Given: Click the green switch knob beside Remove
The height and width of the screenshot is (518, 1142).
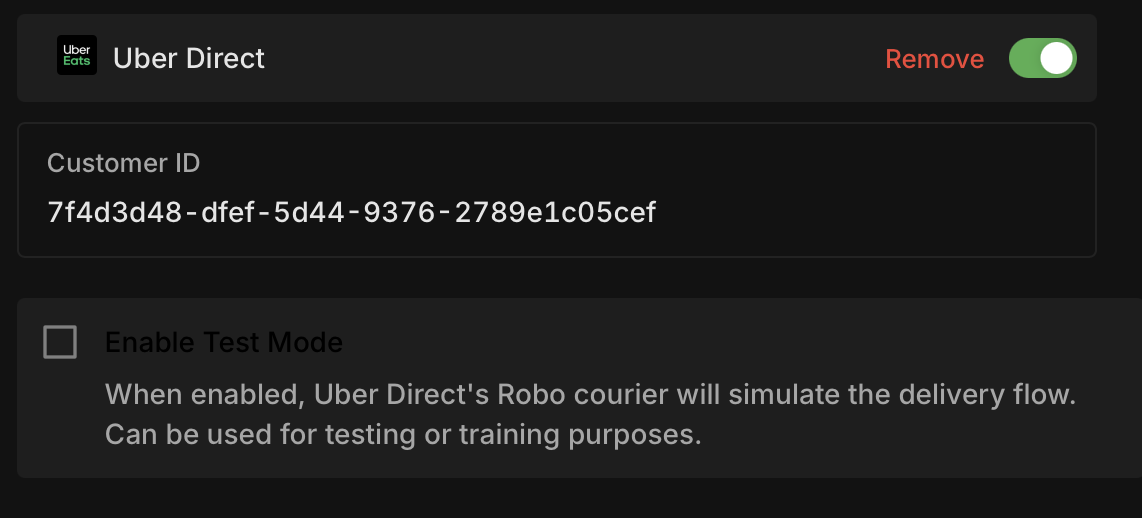Looking at the screenshot, I should tap(1056, 58).
